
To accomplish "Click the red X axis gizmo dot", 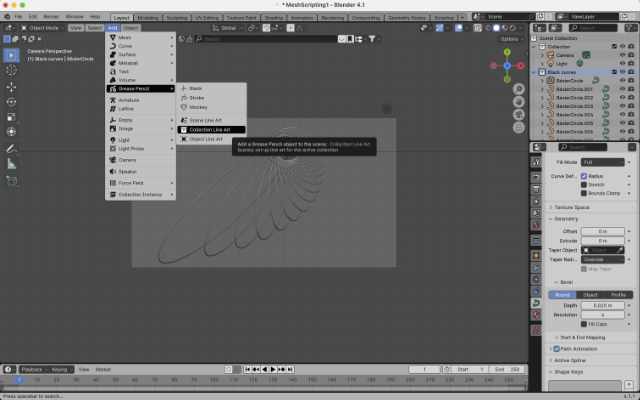I will [x=520, y=66].
